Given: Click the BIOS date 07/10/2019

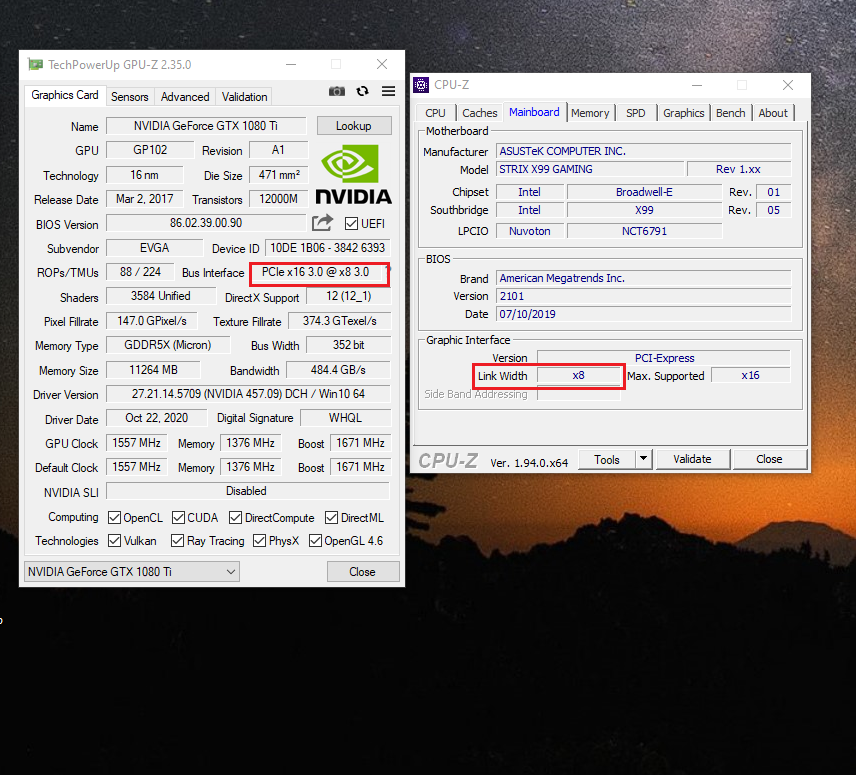Looking at the screenshot, I should tap(644, 314).
